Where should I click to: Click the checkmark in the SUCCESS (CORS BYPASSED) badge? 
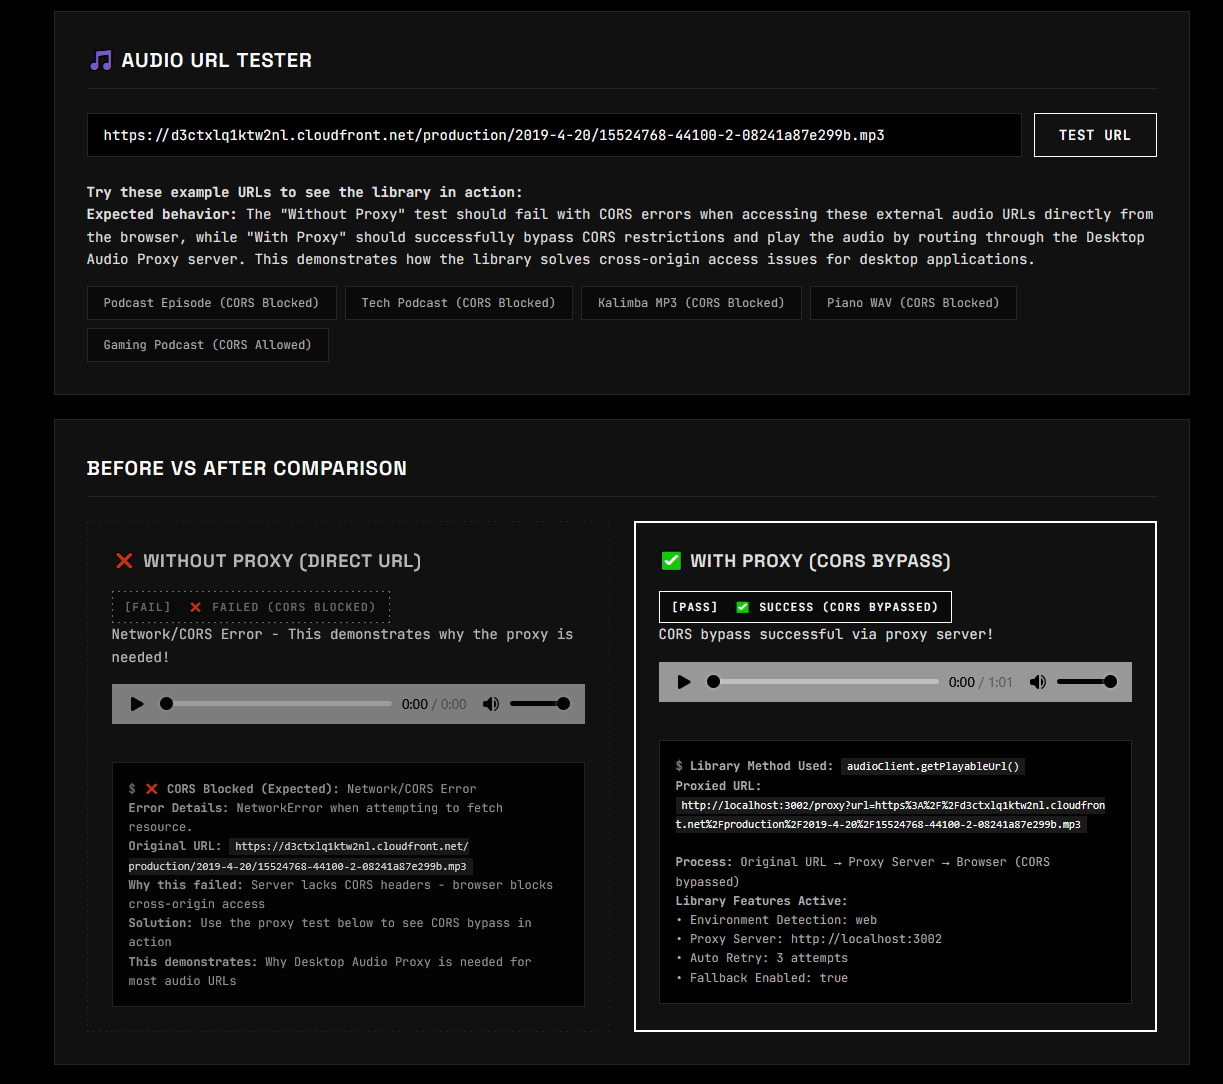[742, 607]
